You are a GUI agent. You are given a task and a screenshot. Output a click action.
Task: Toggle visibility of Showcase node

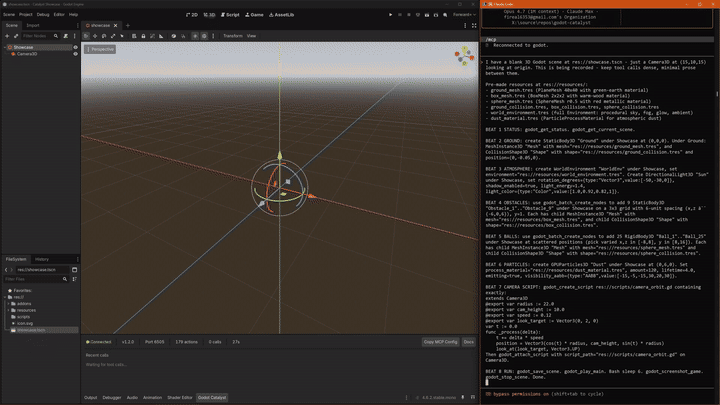click(75, 47)
